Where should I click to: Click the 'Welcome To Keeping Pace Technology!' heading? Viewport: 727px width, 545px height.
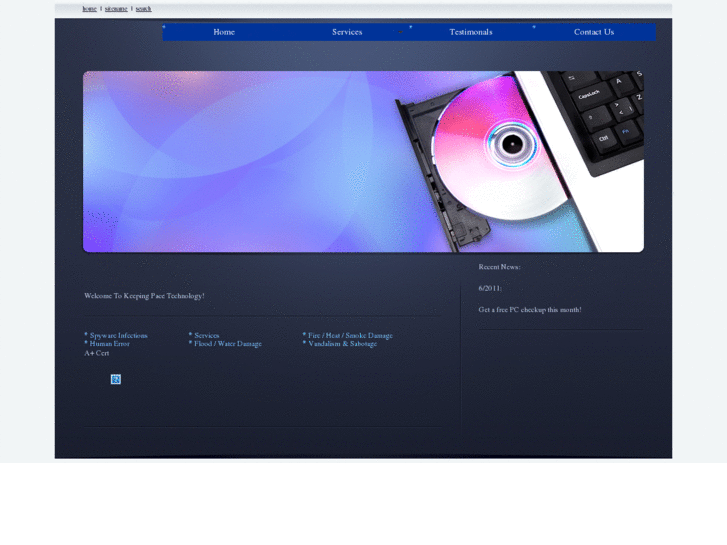[144, 296]
